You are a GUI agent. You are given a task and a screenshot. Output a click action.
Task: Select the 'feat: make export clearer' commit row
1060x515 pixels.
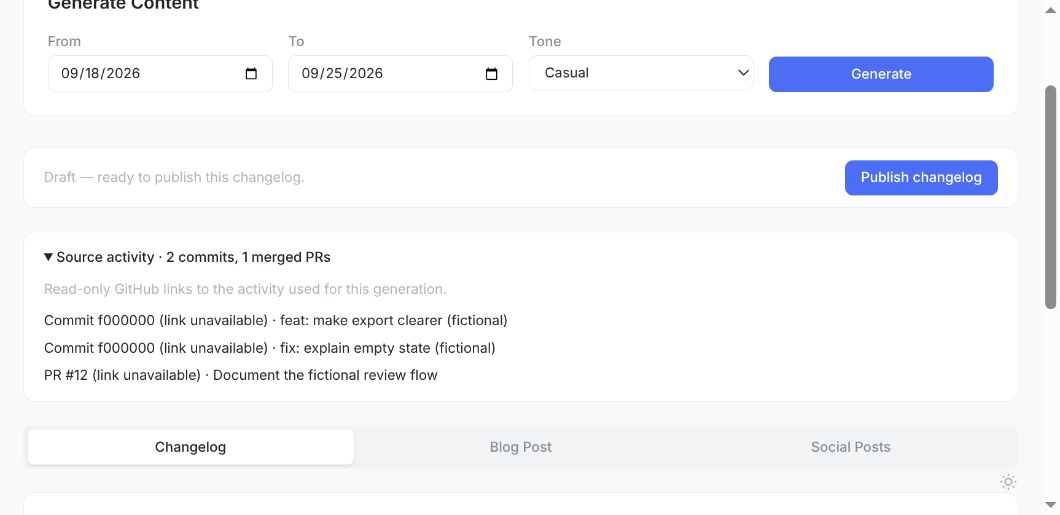click(x=276, y=320)
